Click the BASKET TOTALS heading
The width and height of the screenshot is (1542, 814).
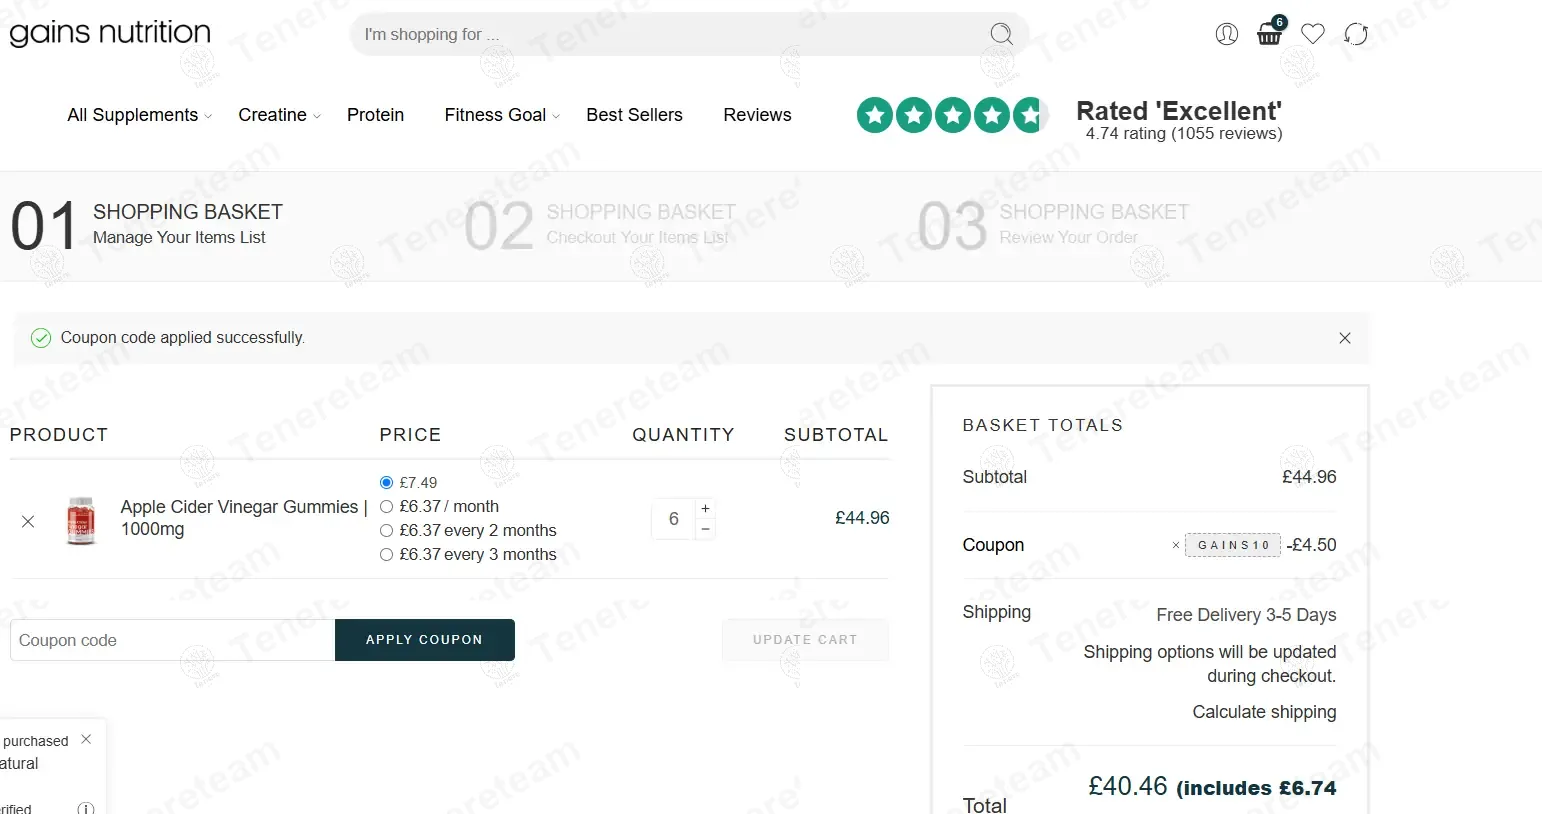[1042, 425]
